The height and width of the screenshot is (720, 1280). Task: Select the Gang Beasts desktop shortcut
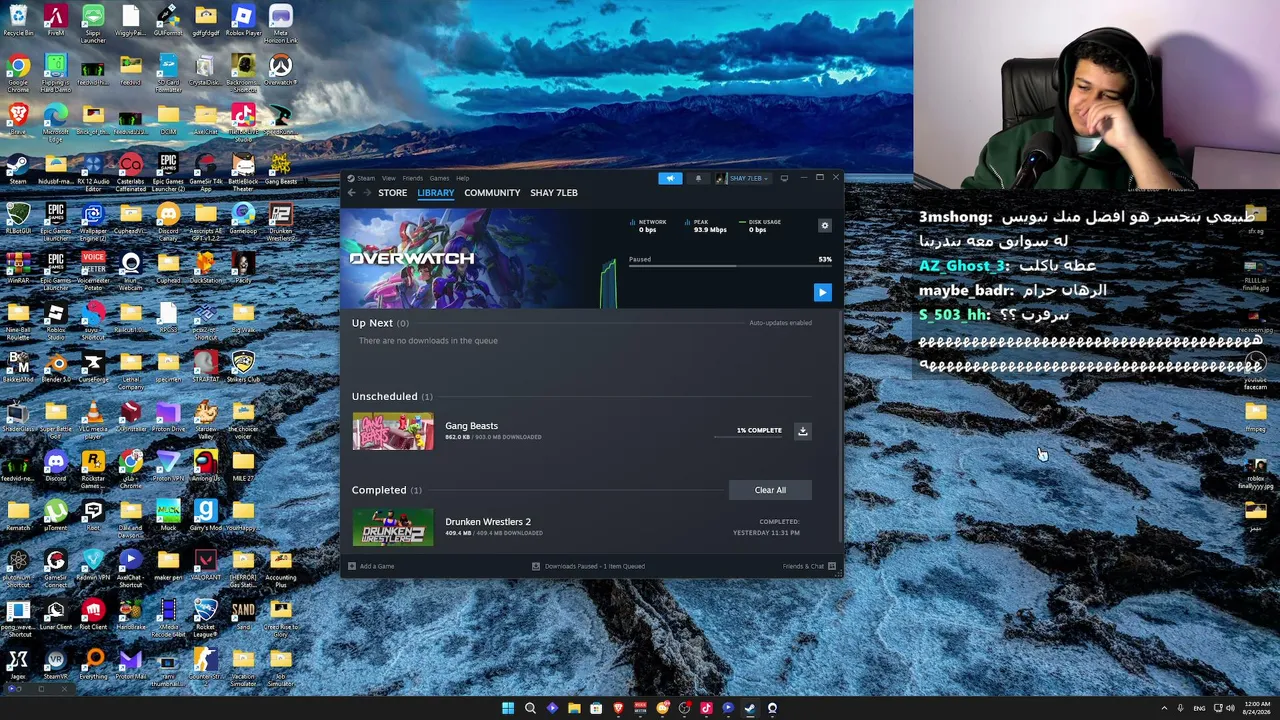click(280, 168)
